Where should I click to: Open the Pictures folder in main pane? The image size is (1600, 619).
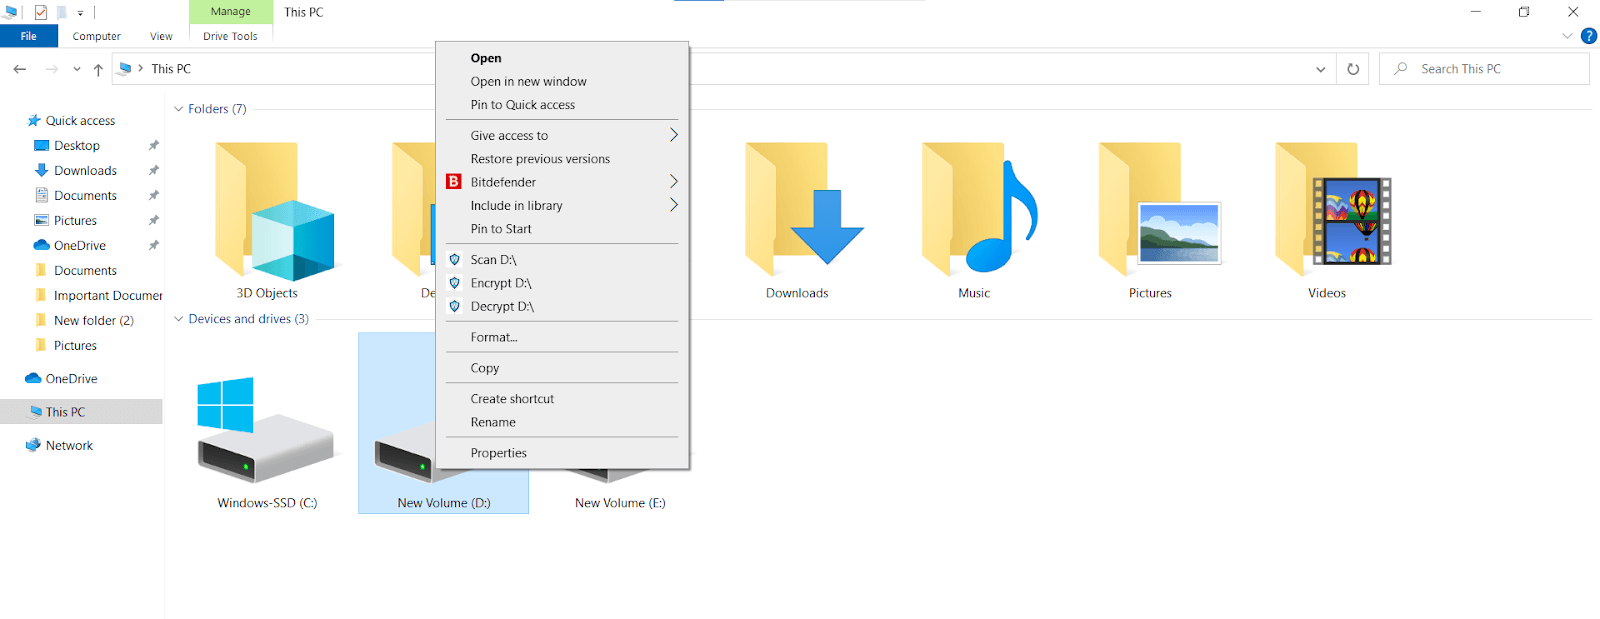click(x=1150, y=212)
